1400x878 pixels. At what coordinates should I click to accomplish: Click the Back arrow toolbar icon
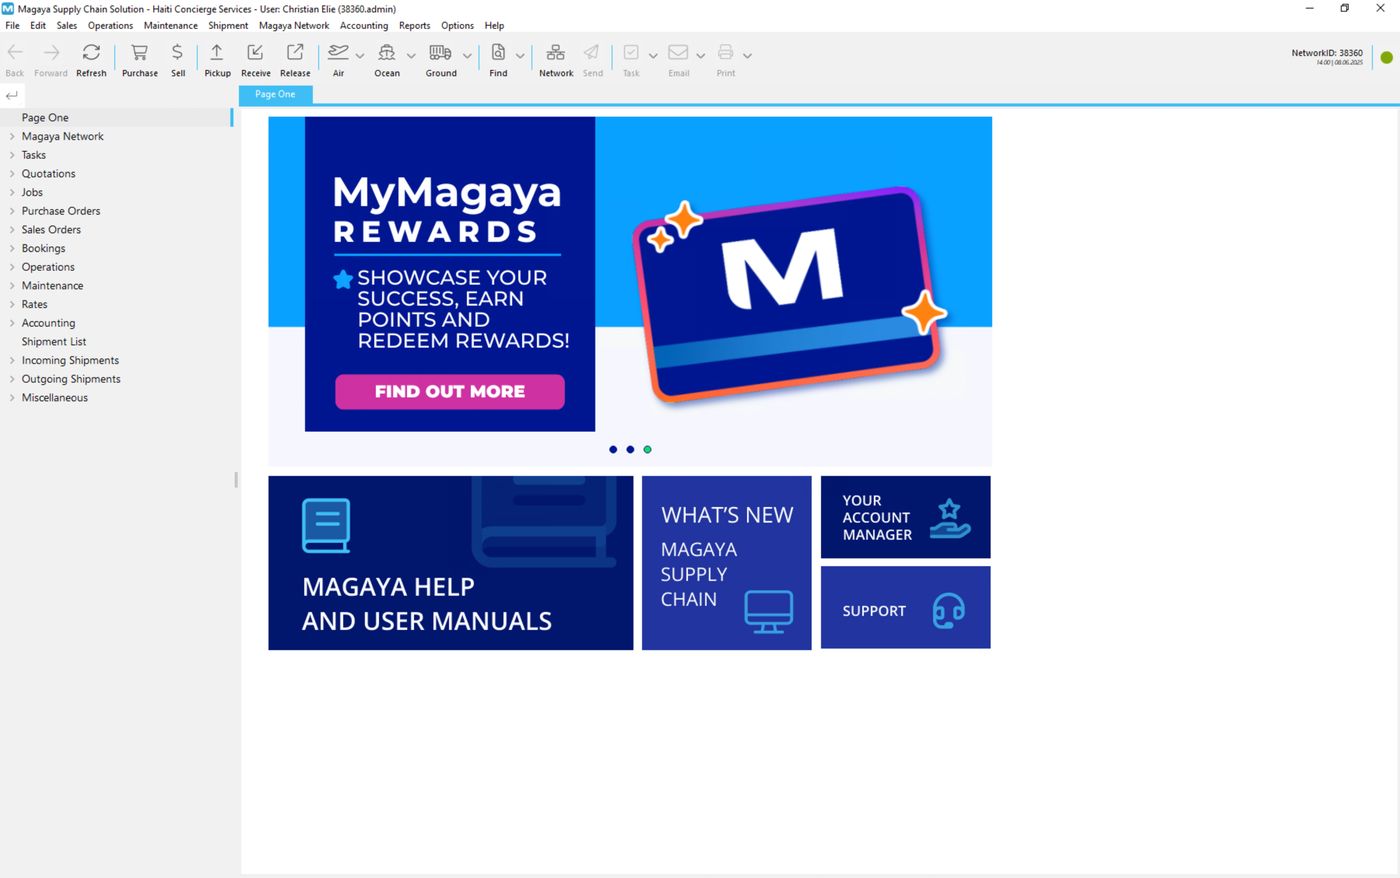15,52
